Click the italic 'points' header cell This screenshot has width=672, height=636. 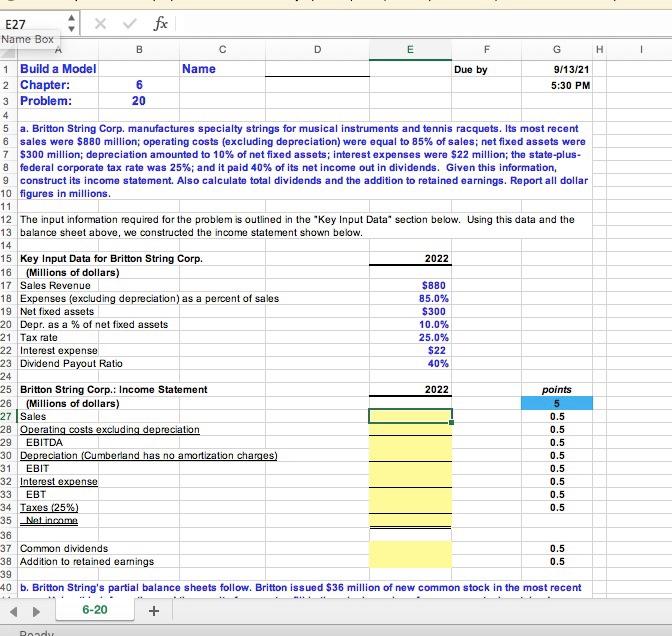pyautogui.click(x=557, y=390)
